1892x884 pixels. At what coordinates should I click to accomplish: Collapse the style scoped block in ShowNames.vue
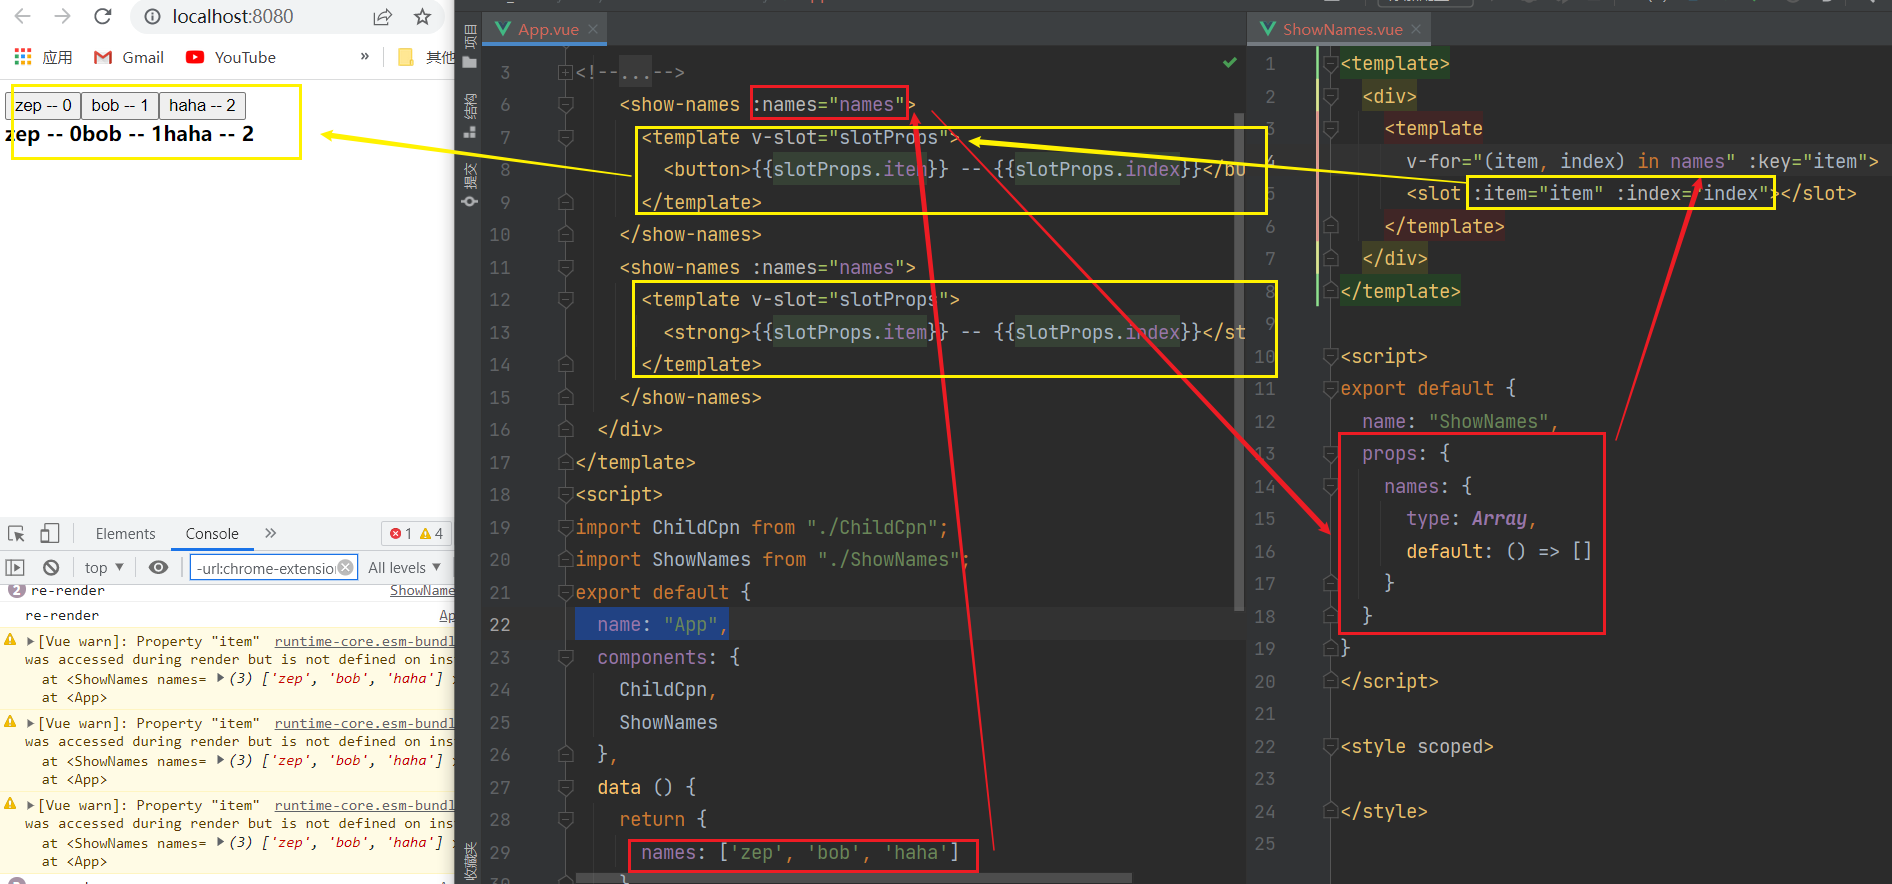1330,746
